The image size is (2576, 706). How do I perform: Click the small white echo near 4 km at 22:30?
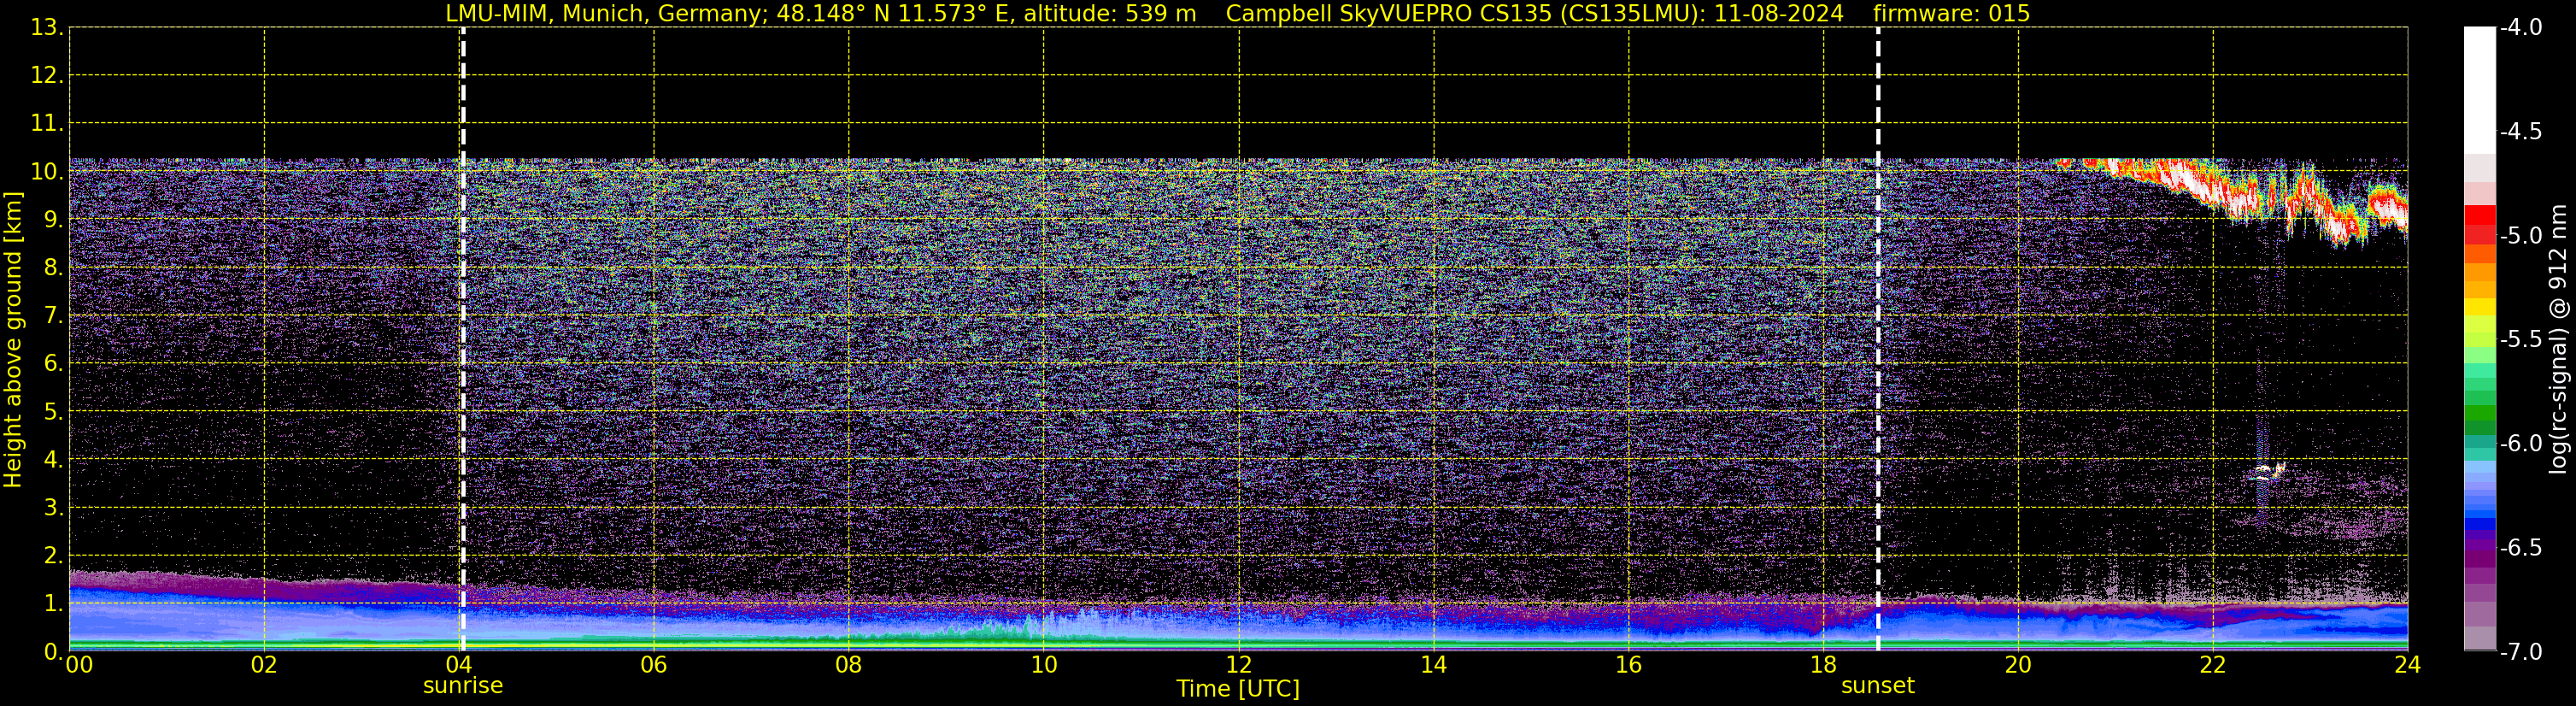pyautogui.click(x=2268, y=471)
